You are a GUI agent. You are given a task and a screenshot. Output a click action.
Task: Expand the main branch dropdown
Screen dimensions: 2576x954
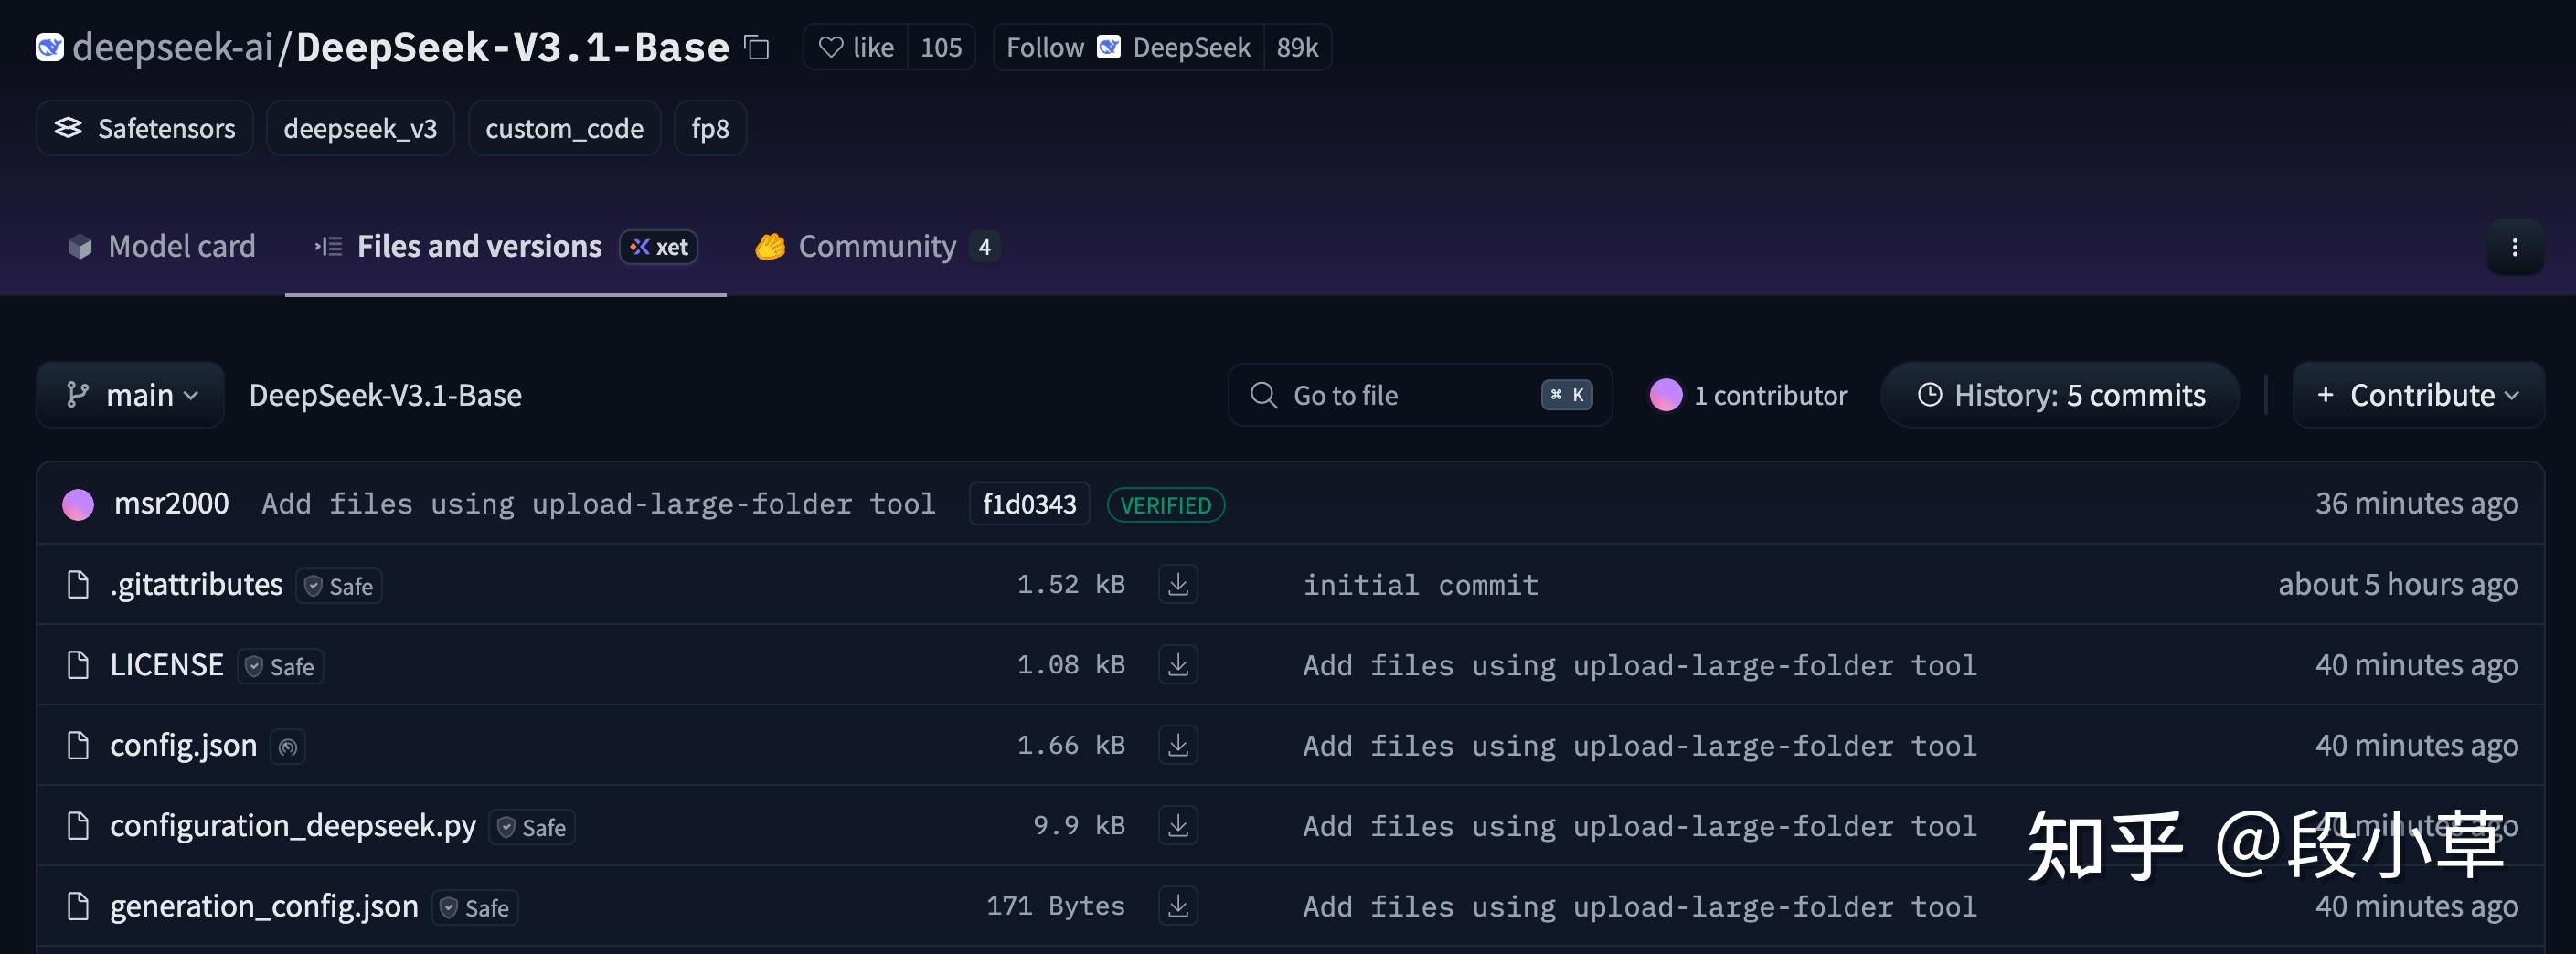point(130,395)
